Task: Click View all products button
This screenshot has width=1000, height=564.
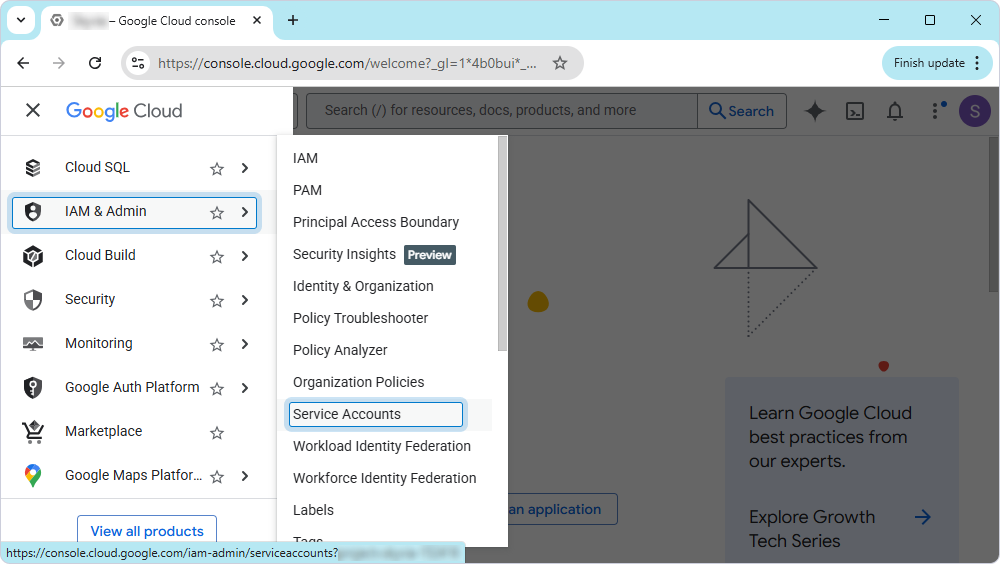Action: click(x=147, y=531)
